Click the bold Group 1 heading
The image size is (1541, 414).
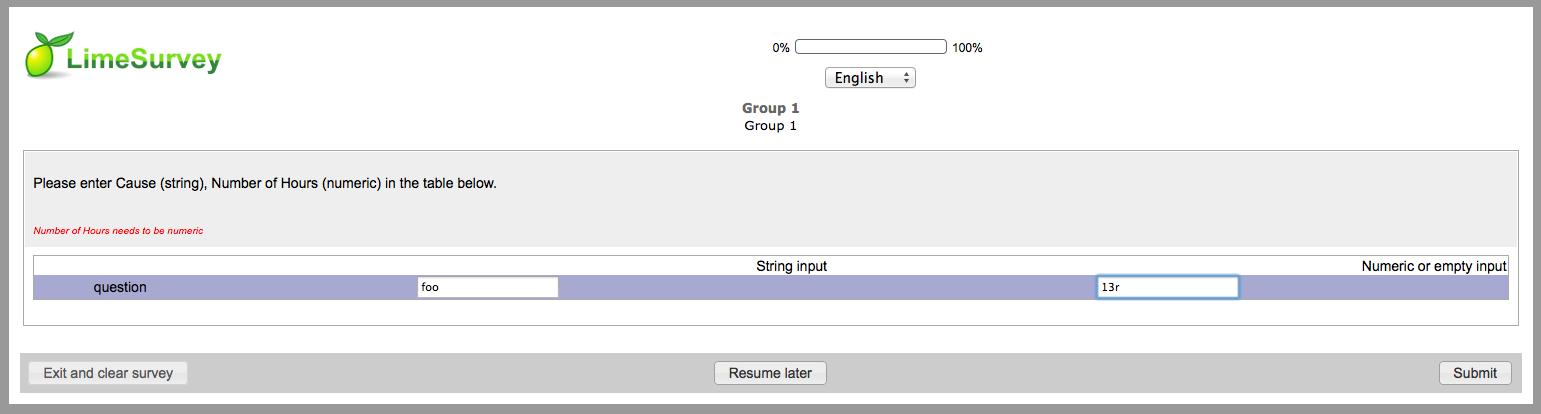(770, 108)
